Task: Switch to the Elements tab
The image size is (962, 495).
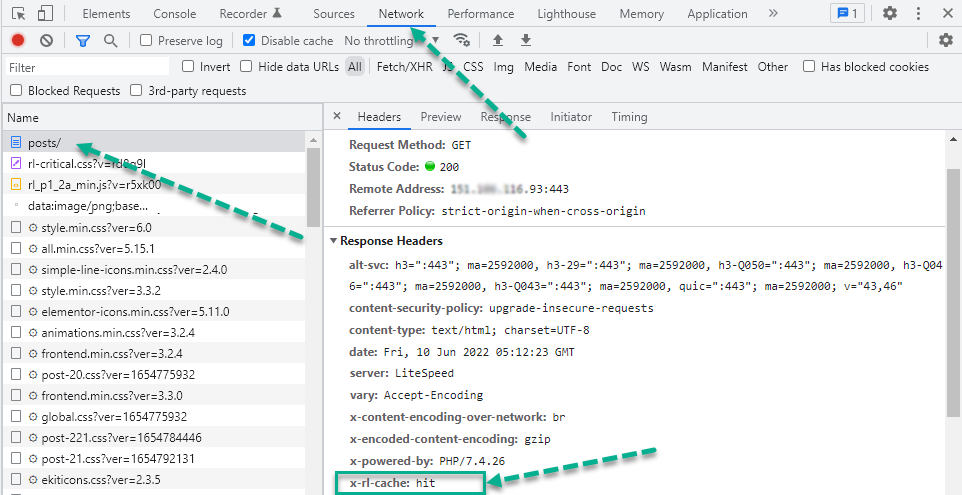Action: pos(106,13)
